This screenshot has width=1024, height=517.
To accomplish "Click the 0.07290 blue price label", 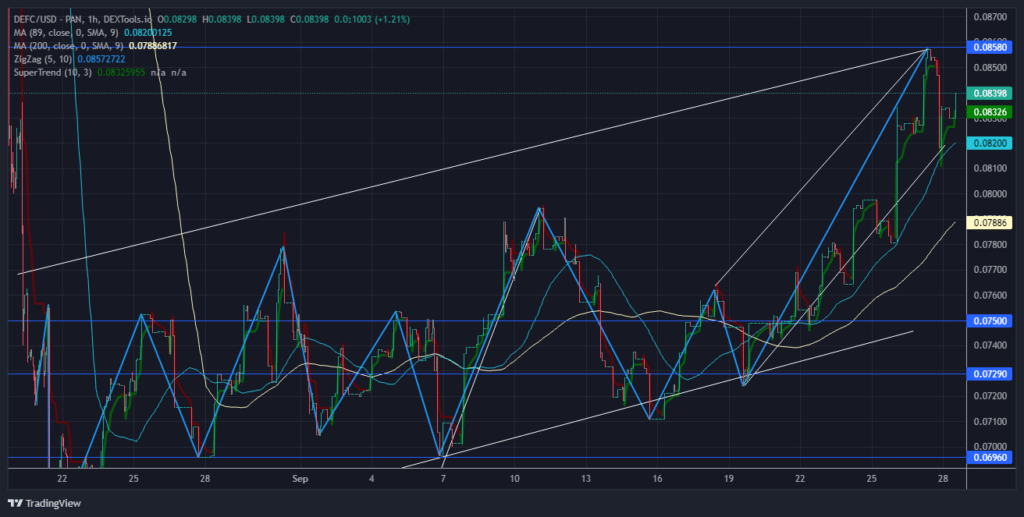I will coord(989,374).
